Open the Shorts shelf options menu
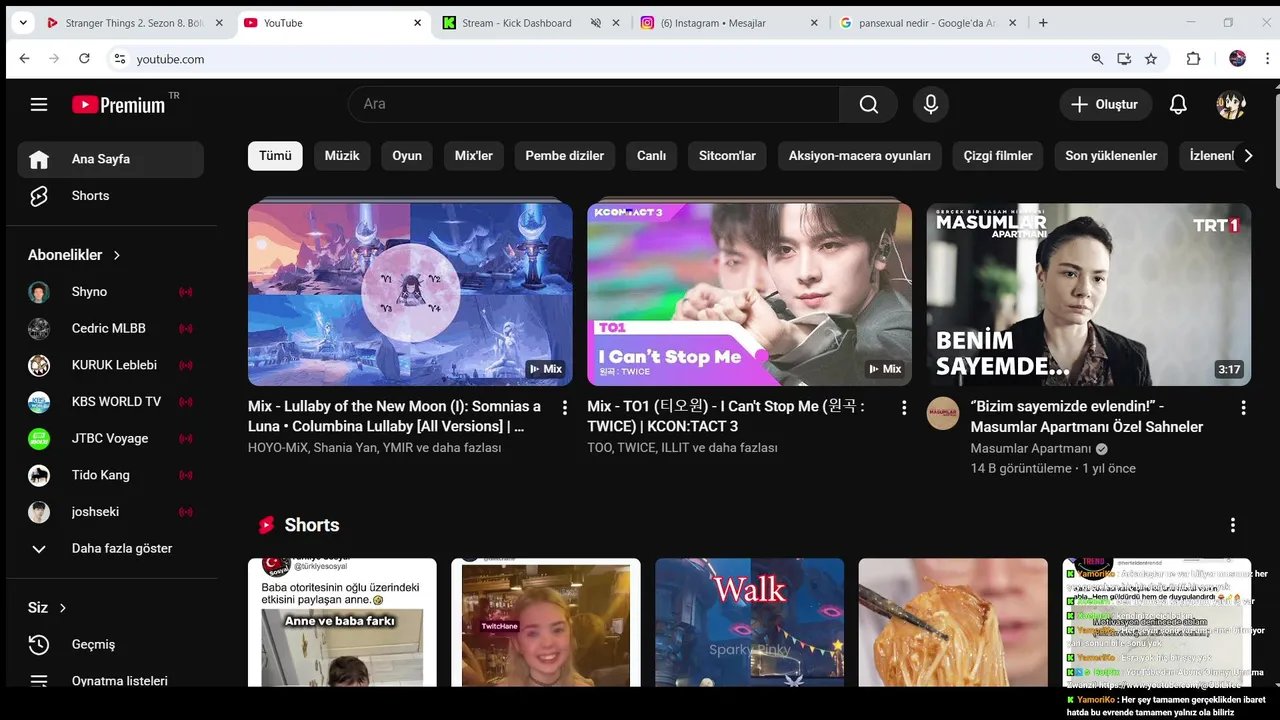 (1233, 525)
